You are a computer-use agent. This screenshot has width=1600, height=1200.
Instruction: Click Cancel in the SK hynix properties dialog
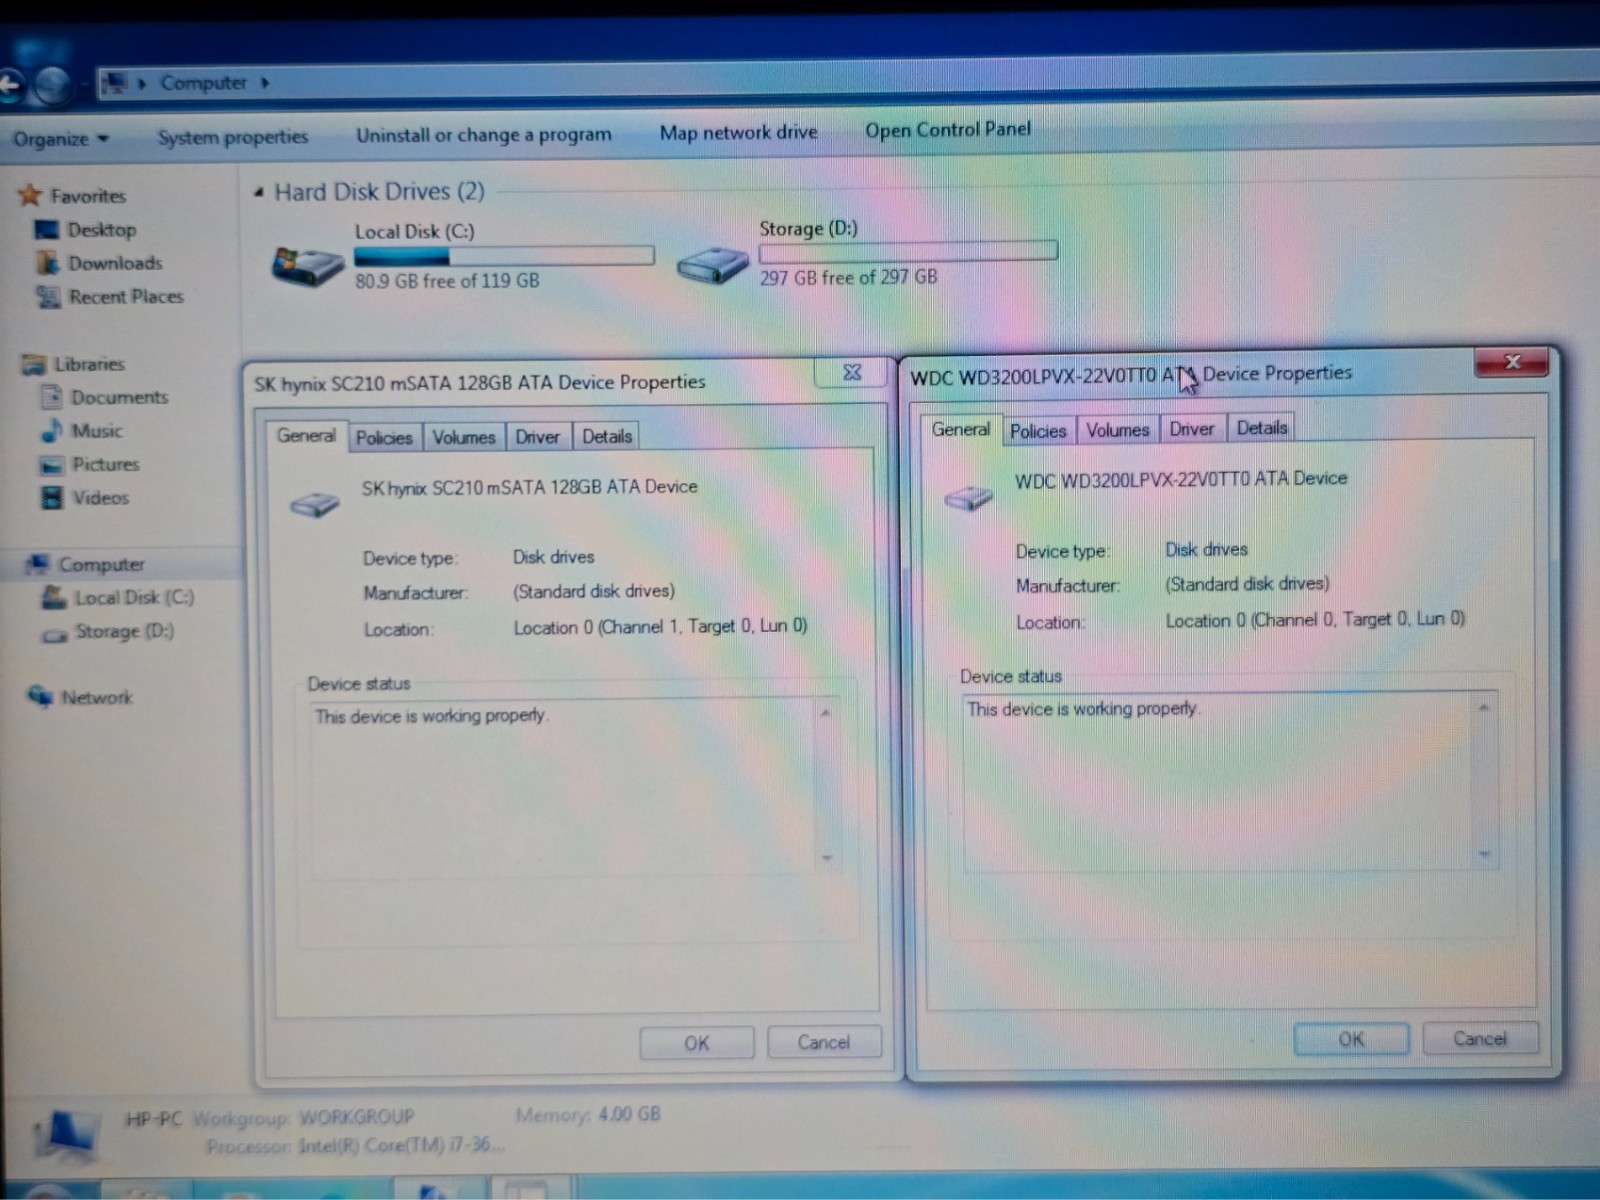[x=824, y=1042]
